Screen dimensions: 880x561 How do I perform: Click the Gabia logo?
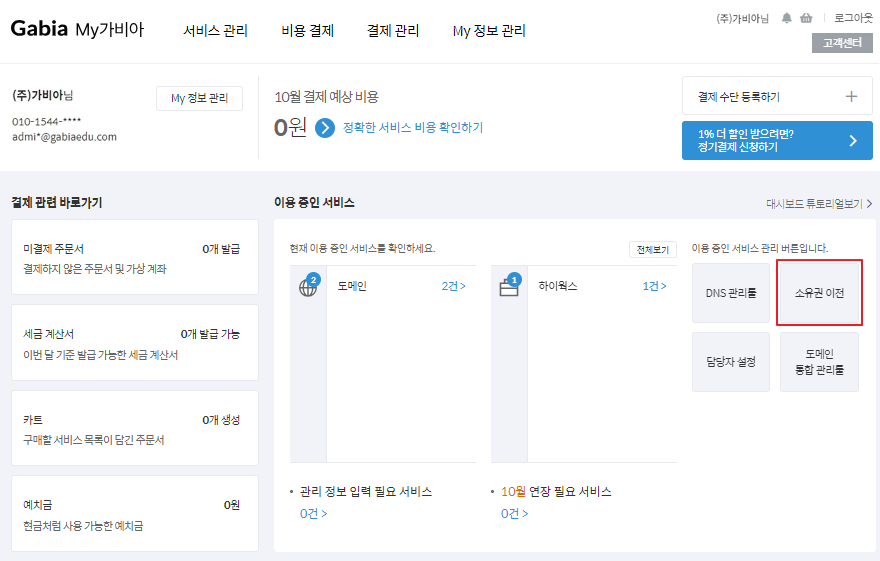39,29
